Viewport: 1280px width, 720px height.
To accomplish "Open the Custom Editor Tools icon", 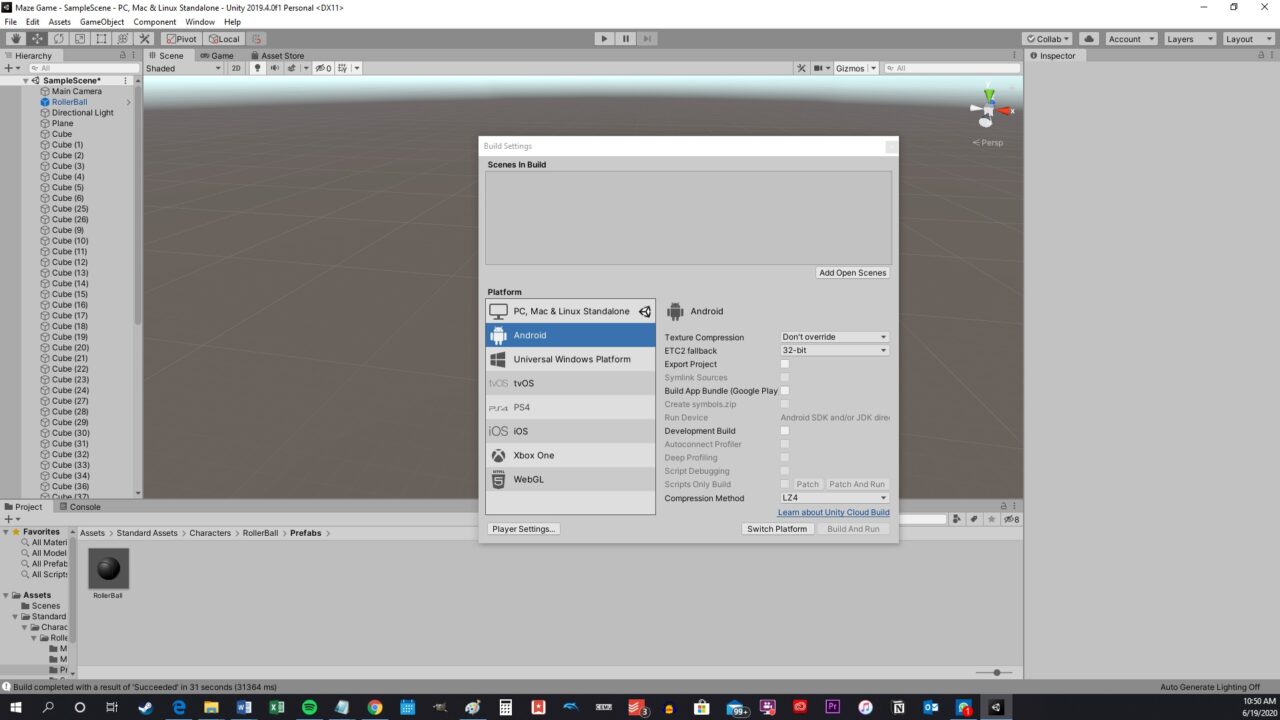I will coord(144,38).
